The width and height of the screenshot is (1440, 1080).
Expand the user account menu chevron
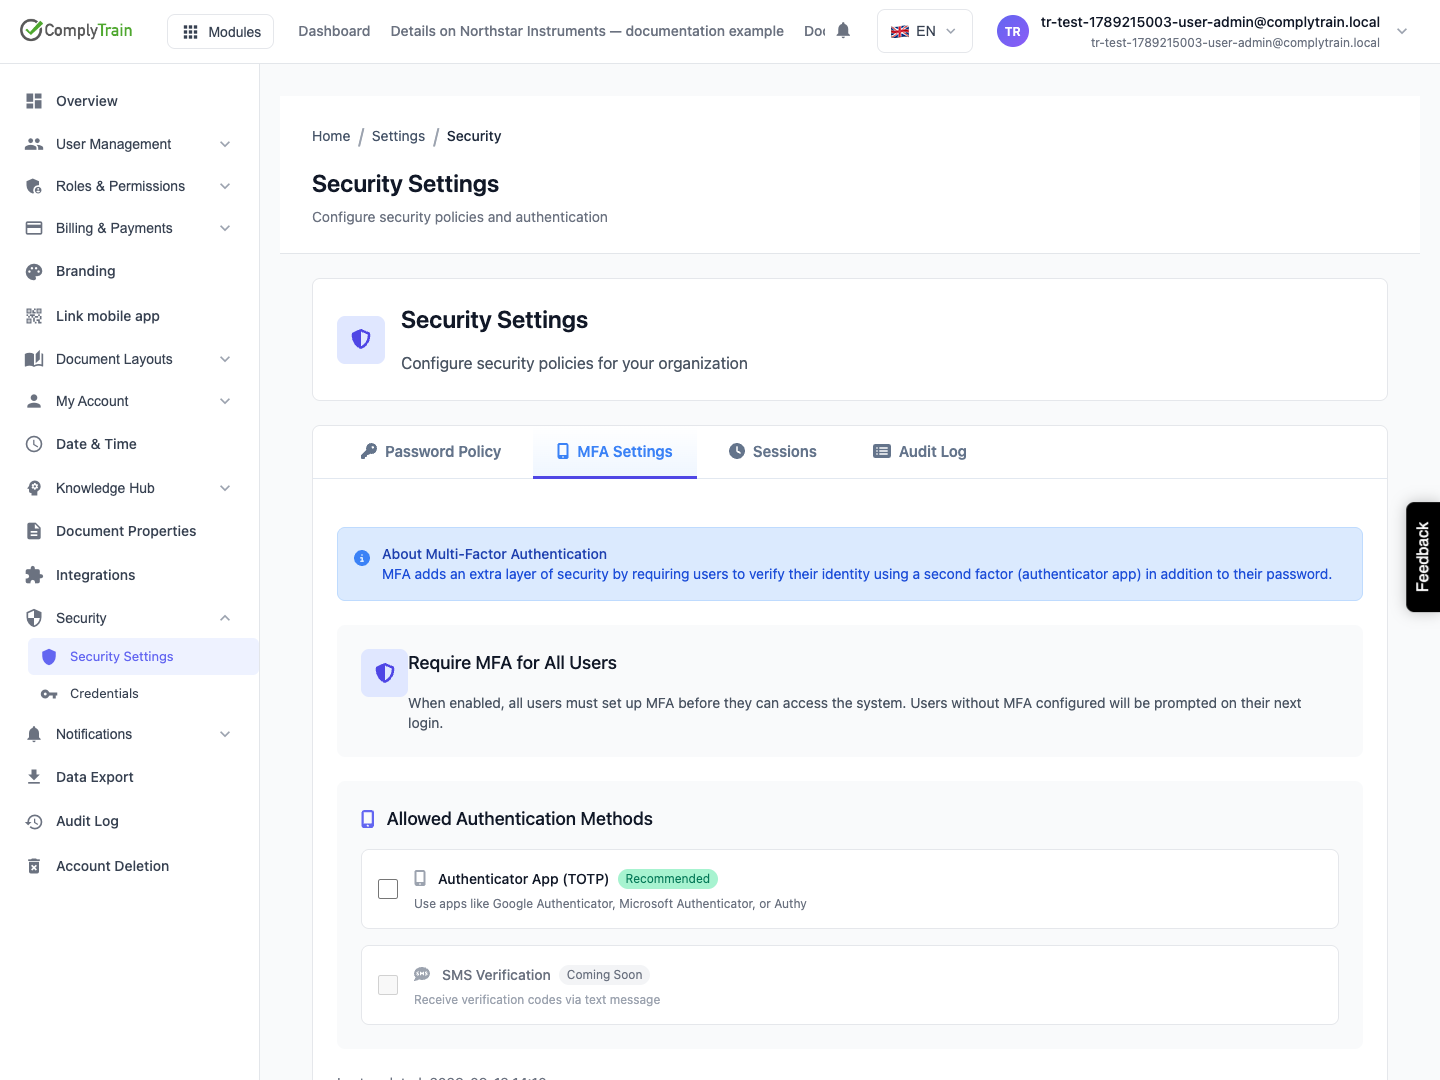tap(1402, 31)
